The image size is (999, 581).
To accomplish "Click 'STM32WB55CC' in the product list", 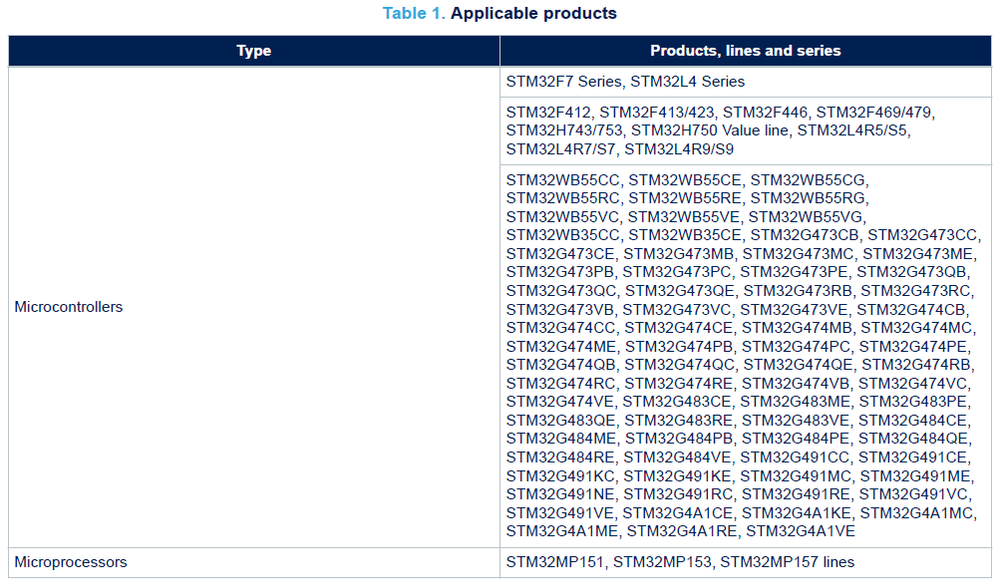I will (x=563, y=180).
